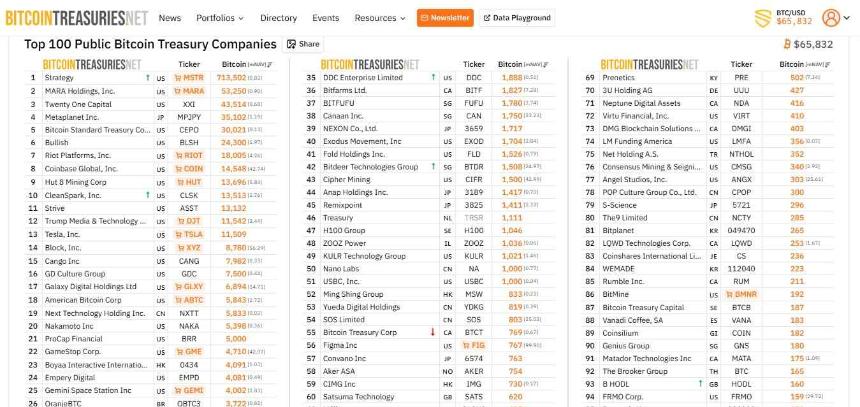Click the orange Newsletter button
This screenshot has height=407, width=860.
(445, 18)
